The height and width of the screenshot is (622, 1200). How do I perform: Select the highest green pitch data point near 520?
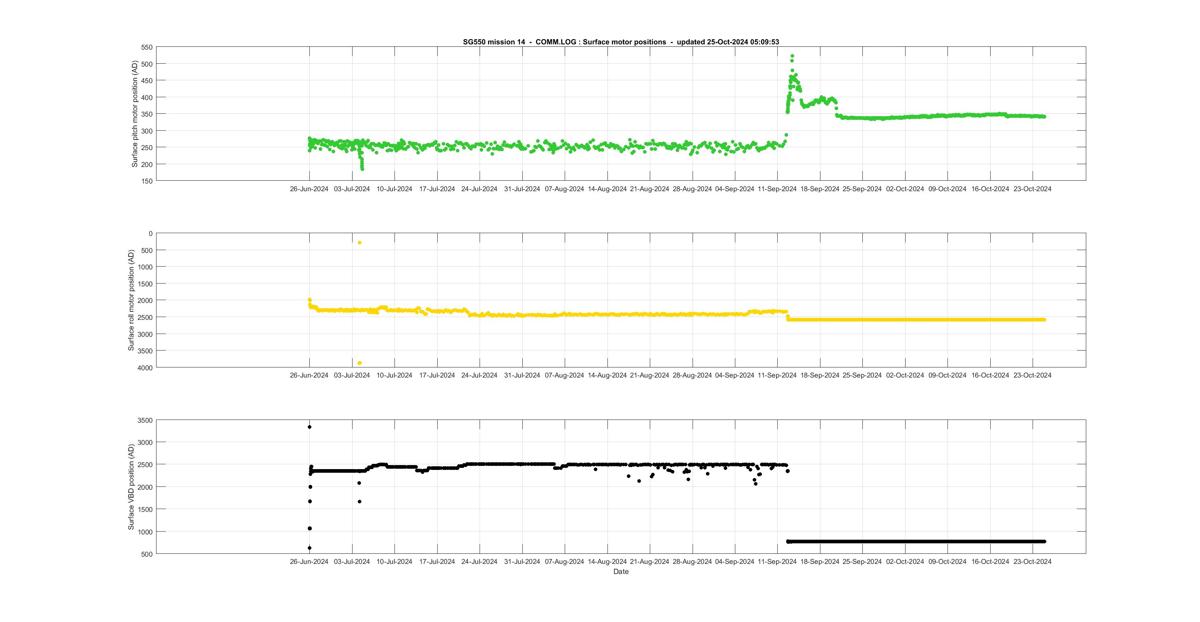[x=792, y=56]
